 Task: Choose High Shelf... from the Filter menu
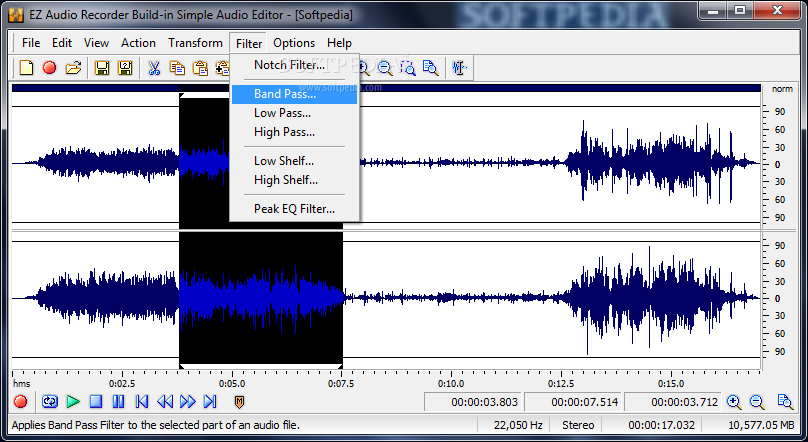click(294, 180)
